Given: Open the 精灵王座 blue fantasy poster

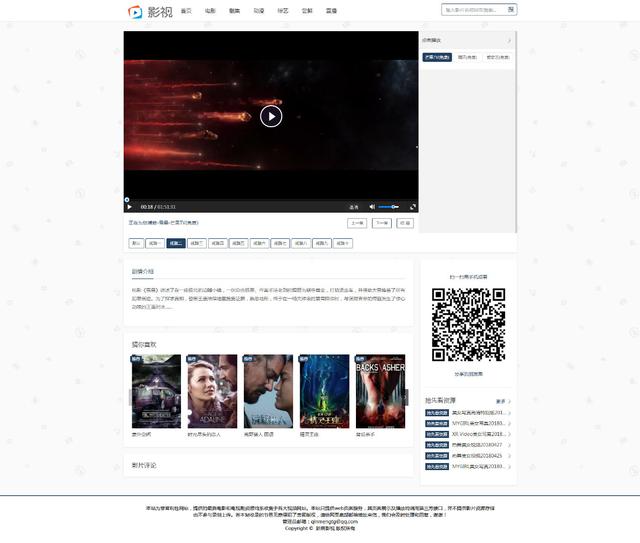Looking at the screenshot, I should (x=324, y=391).
